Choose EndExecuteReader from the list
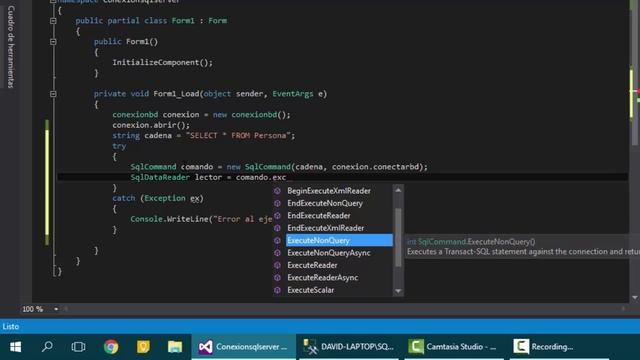Image resolution: width=640 pixels, height=360 pixels. pyautogui.click(x=319, y=216)
